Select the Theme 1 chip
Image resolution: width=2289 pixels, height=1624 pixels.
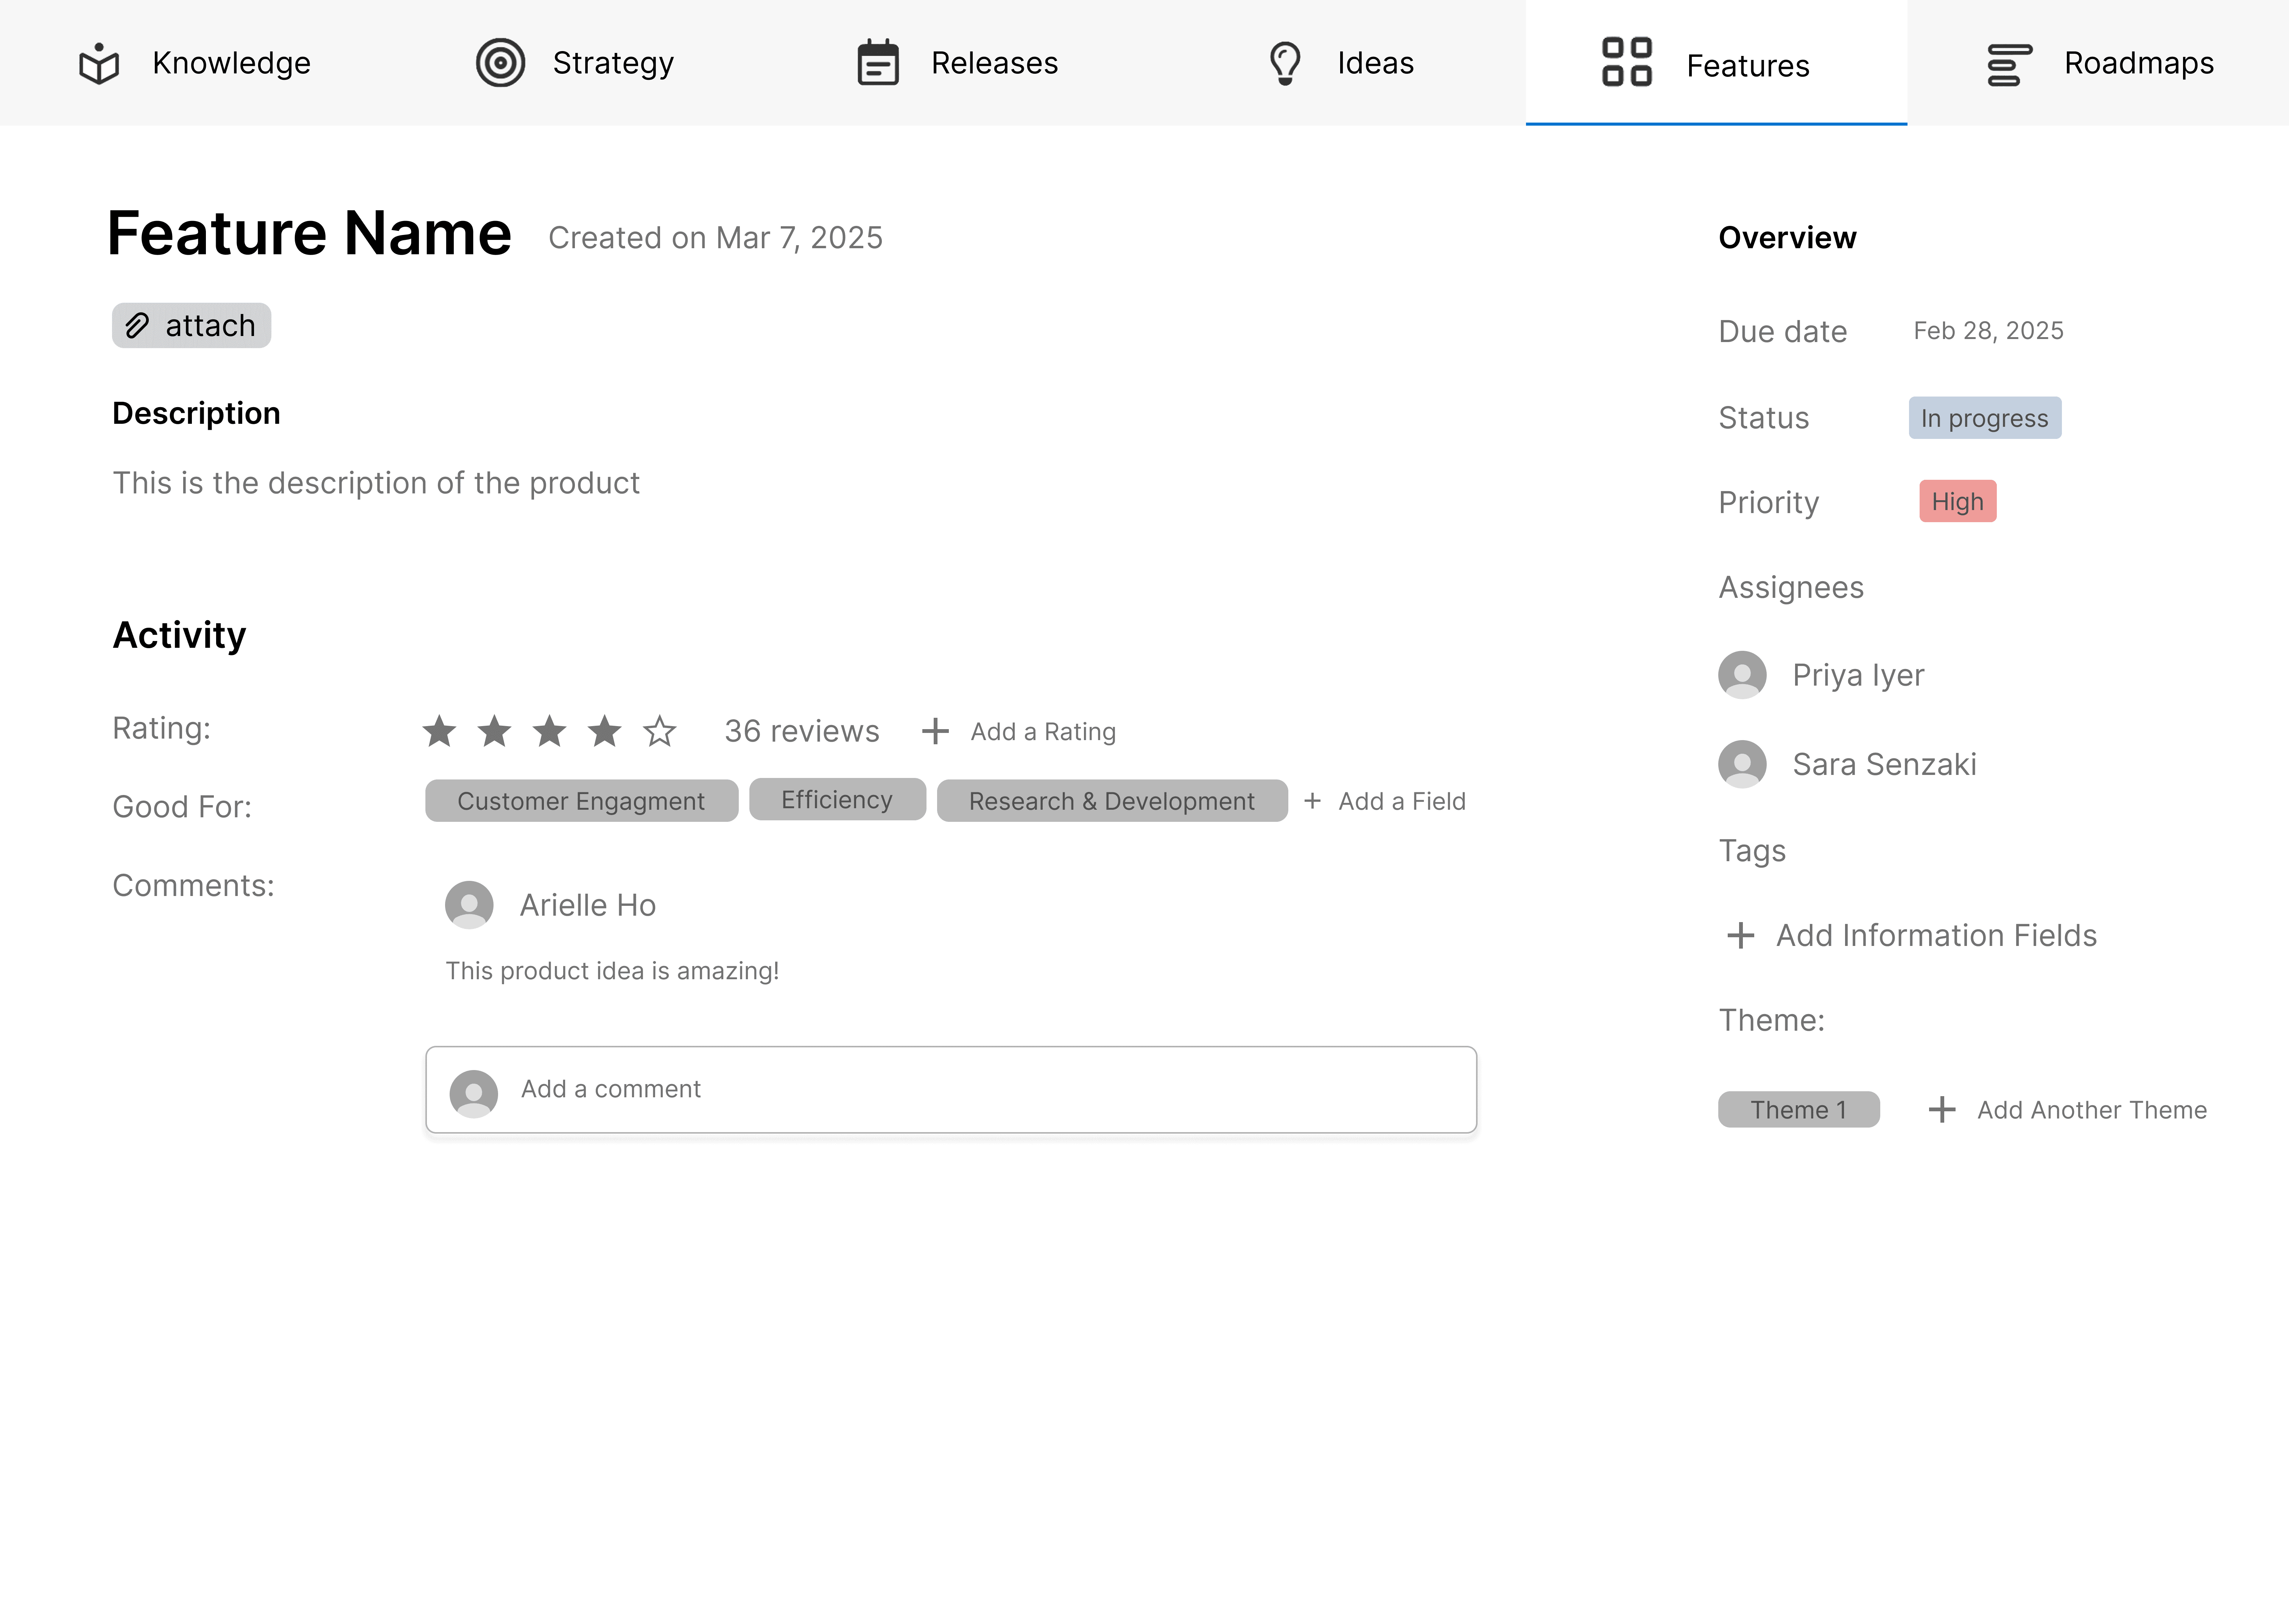pos(1798,1110)
